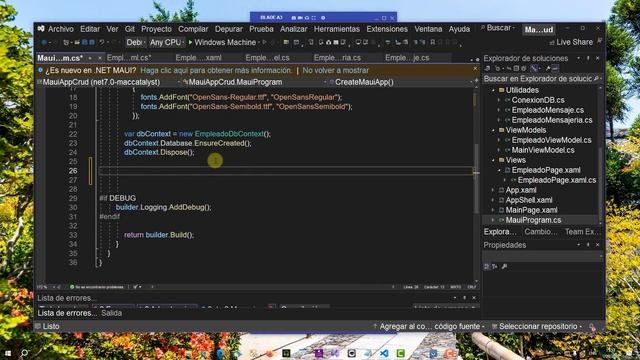Viewport: 640px width, 360px height.
Task: Select EmpleadoPage.xaml.cs in tree
Action: [557, 180]
